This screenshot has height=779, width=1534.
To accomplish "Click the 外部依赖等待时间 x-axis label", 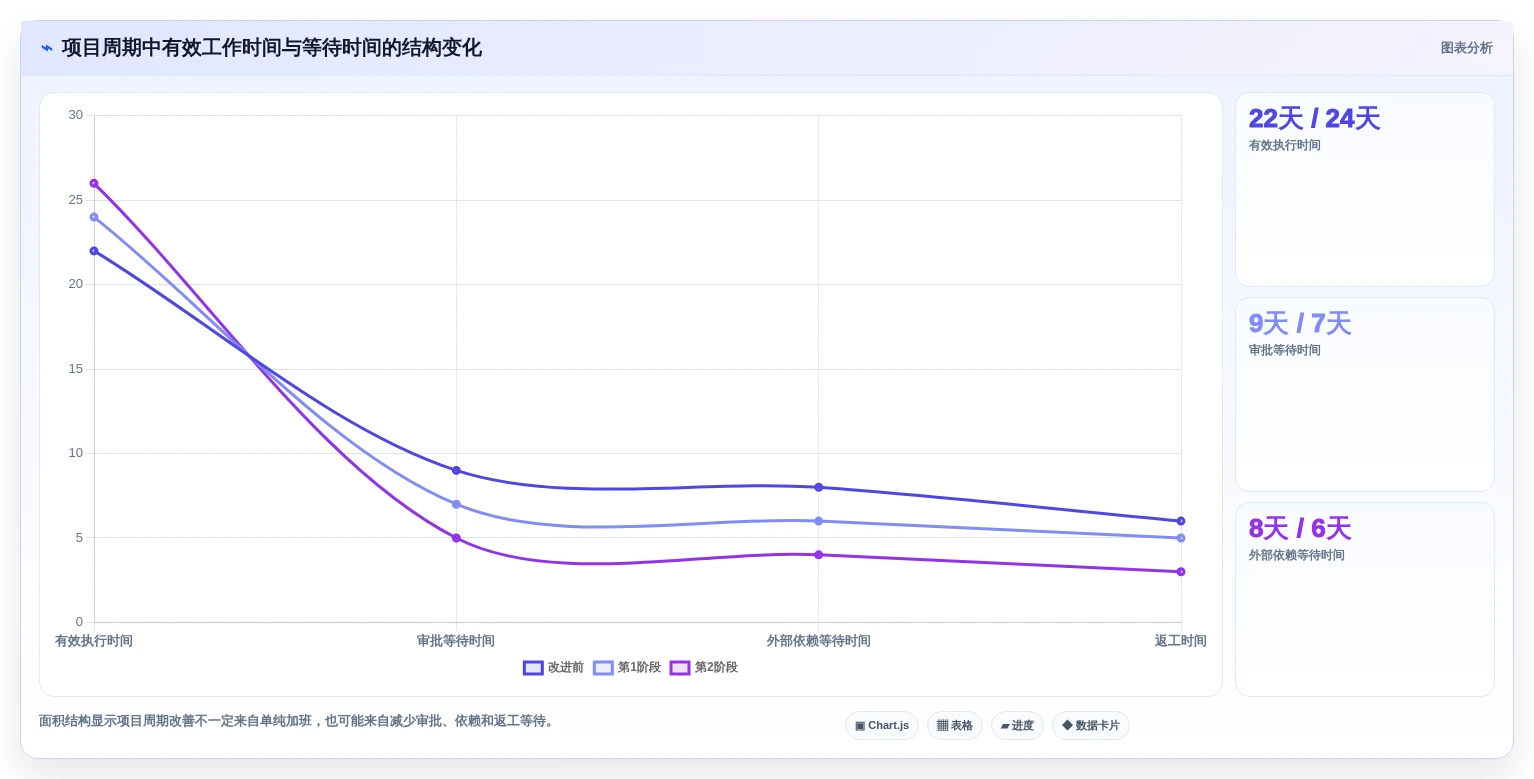I will pos(818,641).
